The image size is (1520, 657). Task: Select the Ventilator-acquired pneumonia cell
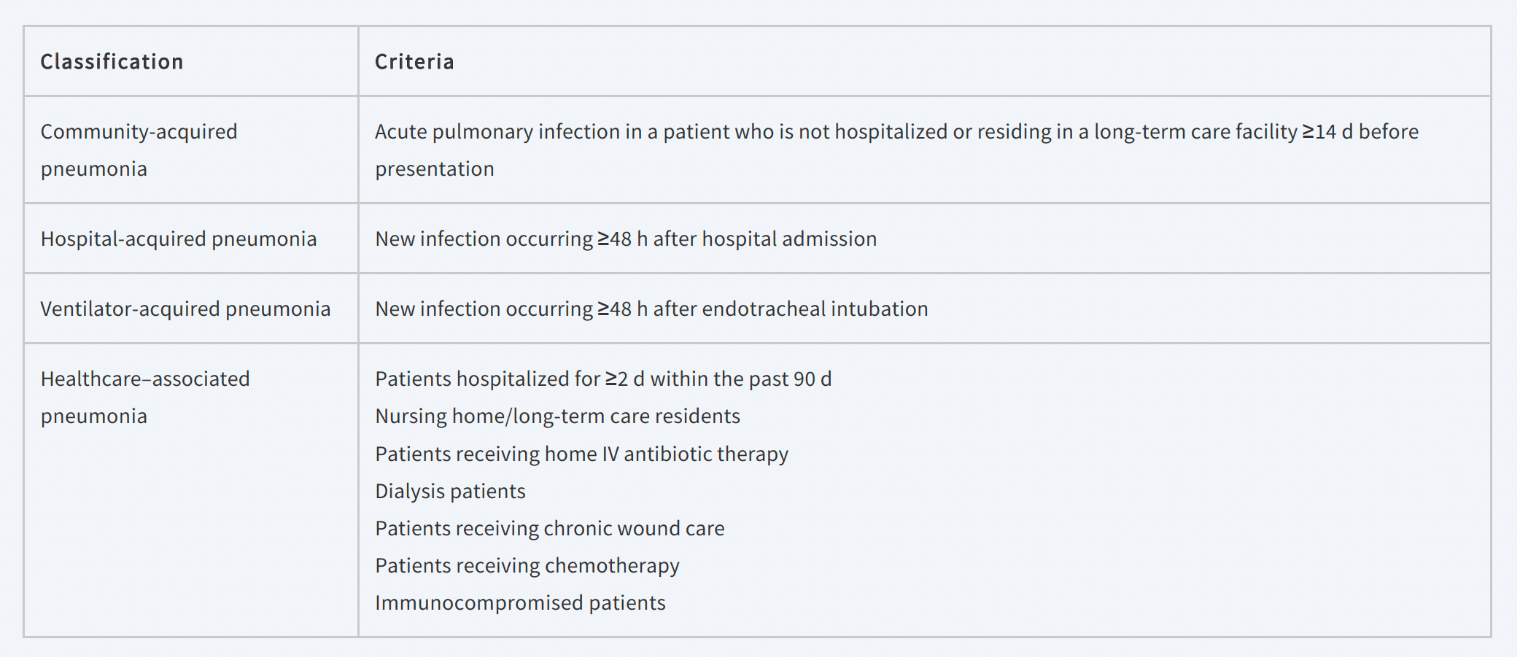coord(191,309)
